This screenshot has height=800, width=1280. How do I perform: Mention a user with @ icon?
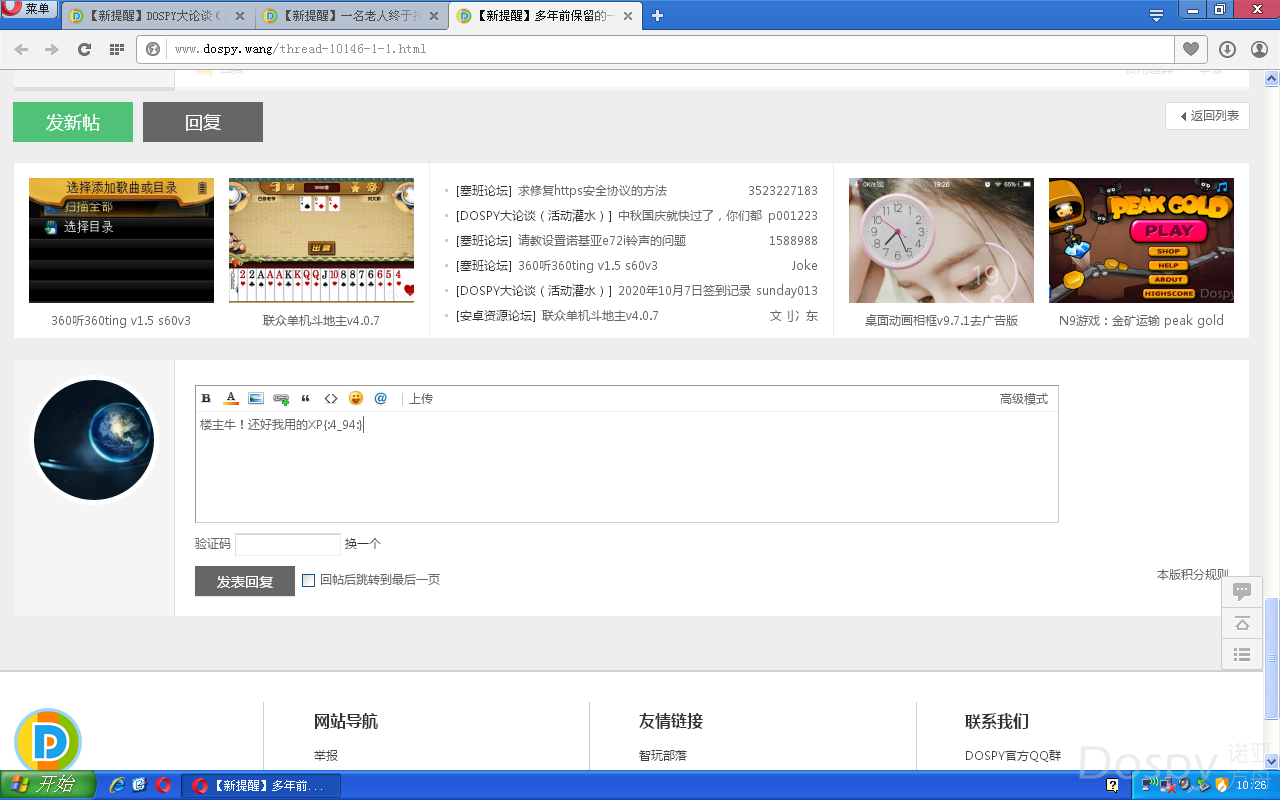381,399
